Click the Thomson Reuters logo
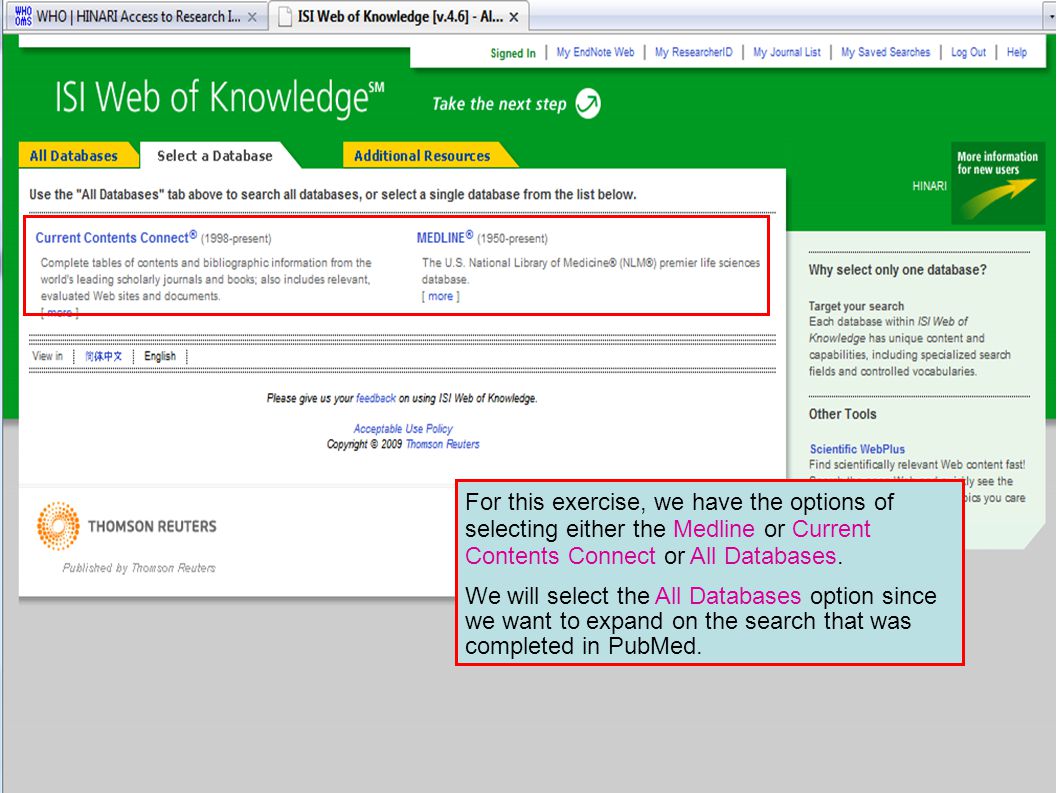Screen dimensions: 1058x793 pyautogui.click(x=127, y=526)
